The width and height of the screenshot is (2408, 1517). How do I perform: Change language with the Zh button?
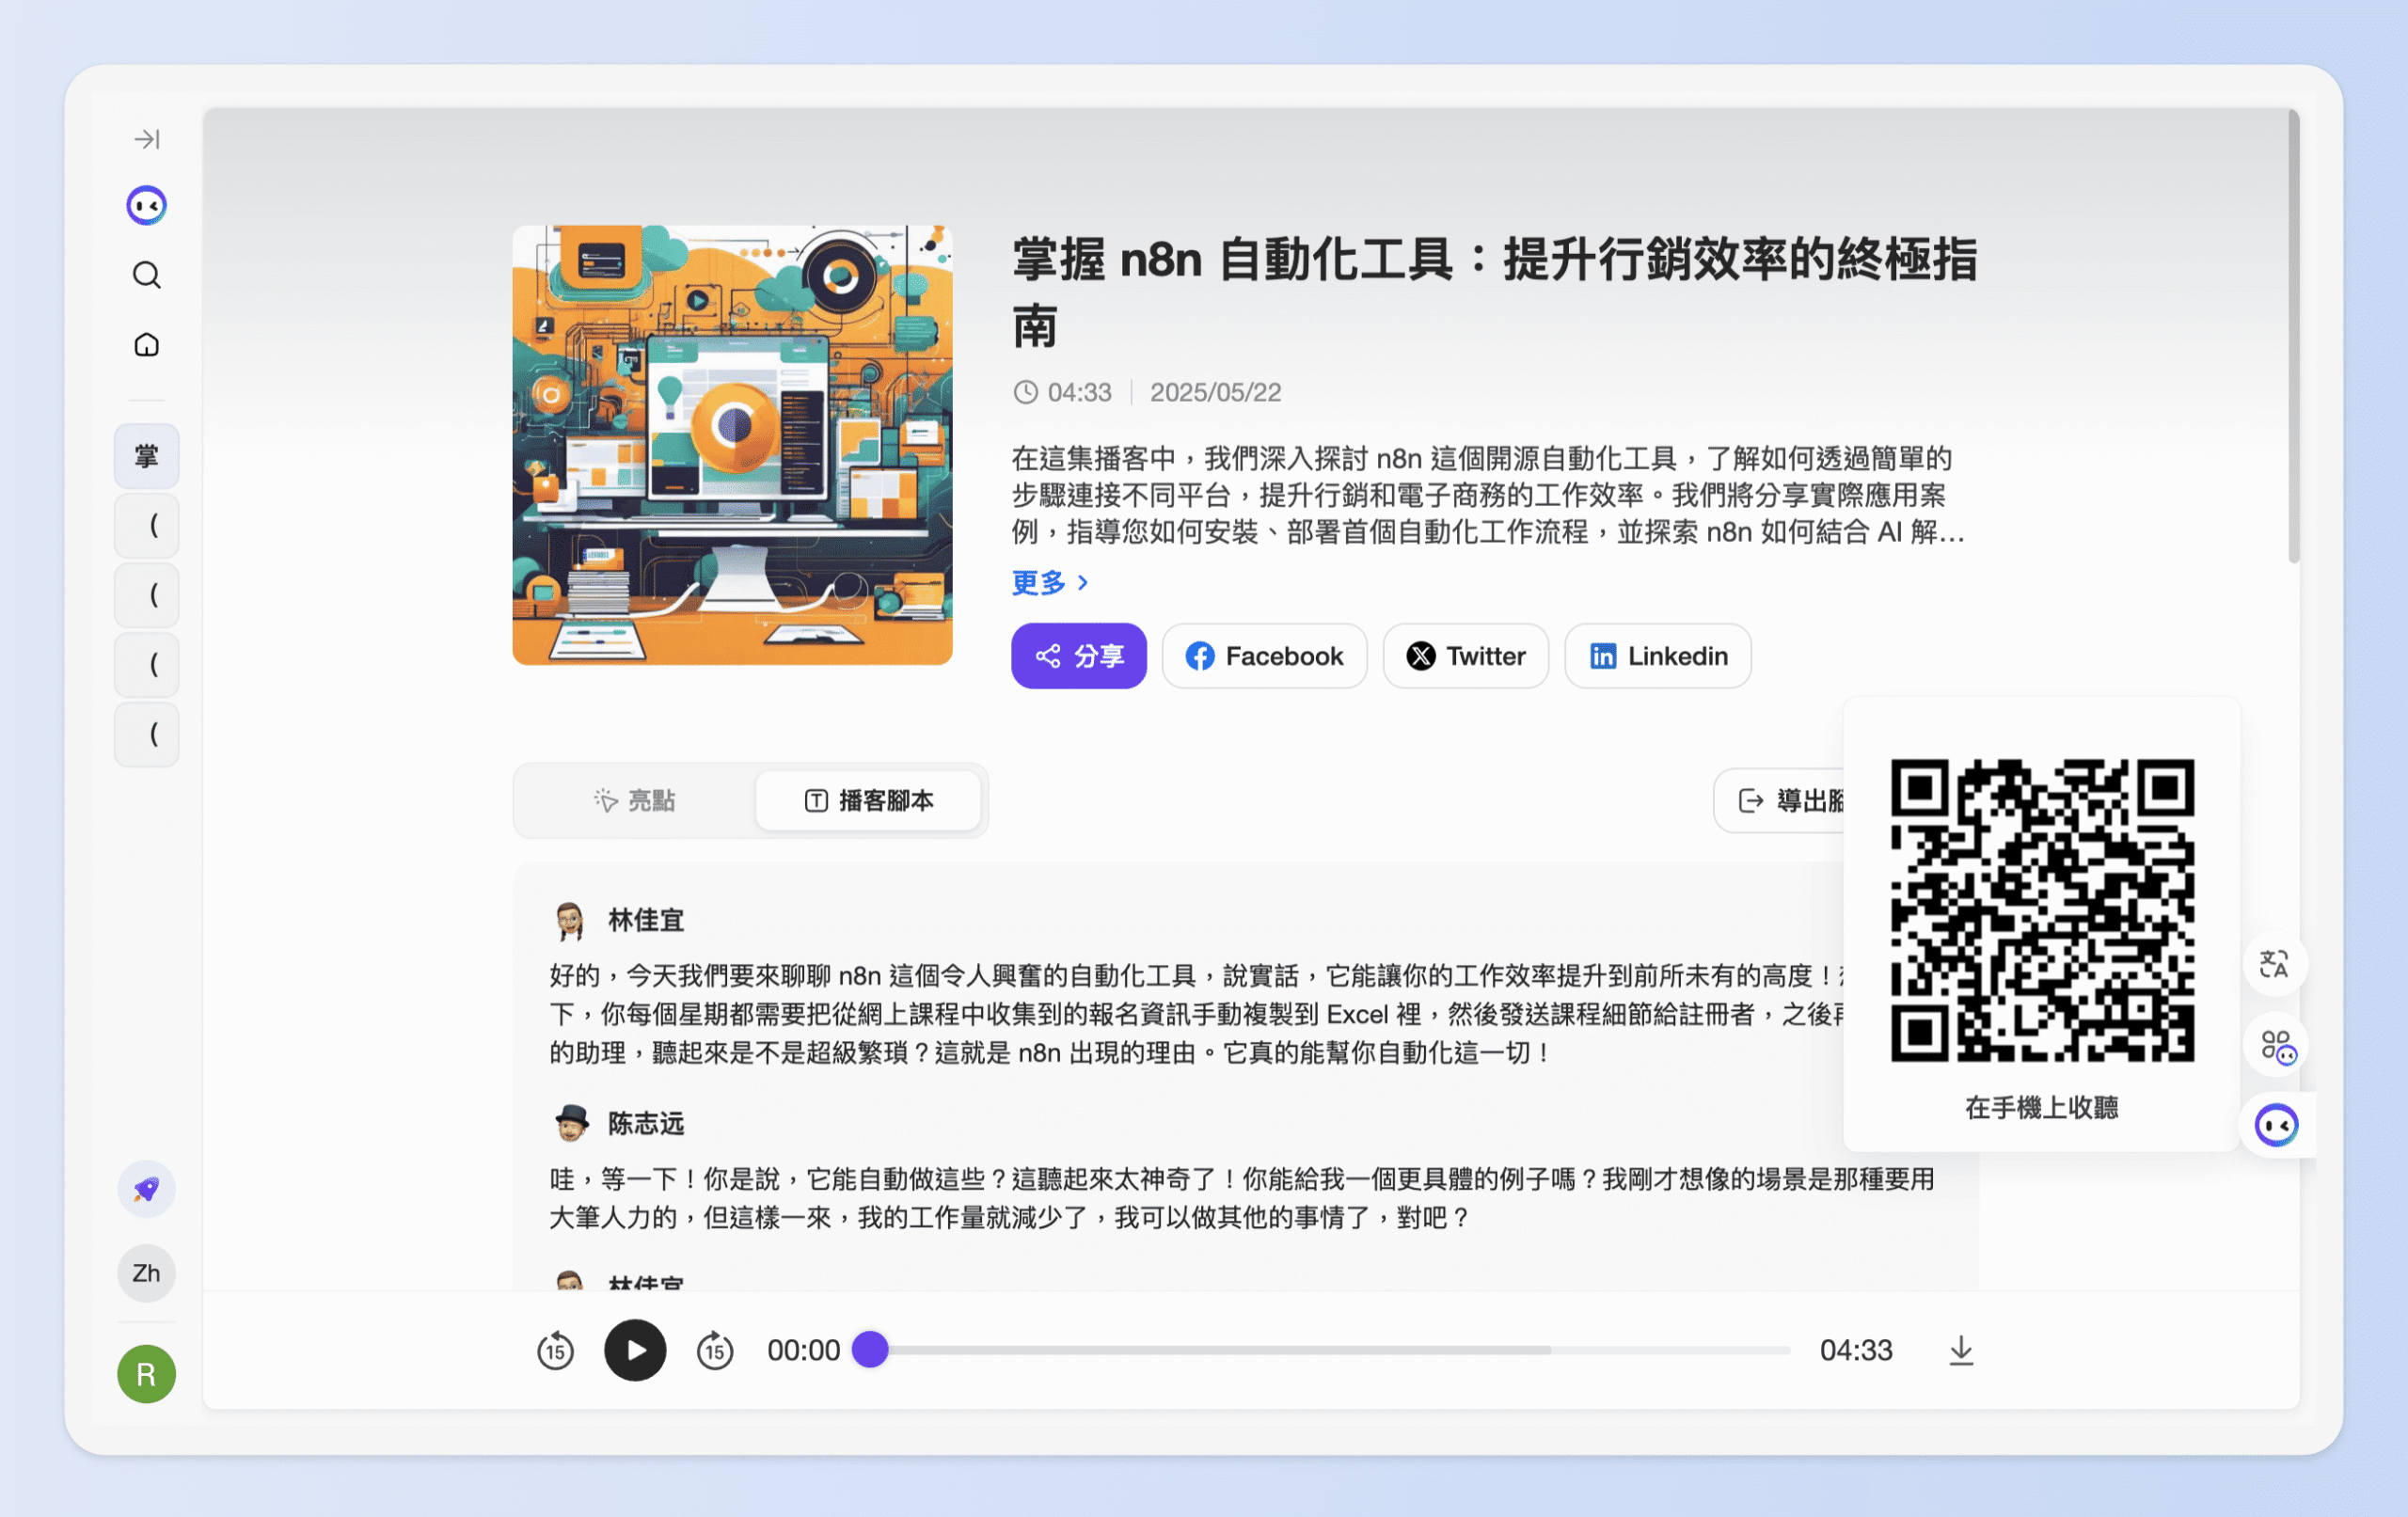[147, 1274]
